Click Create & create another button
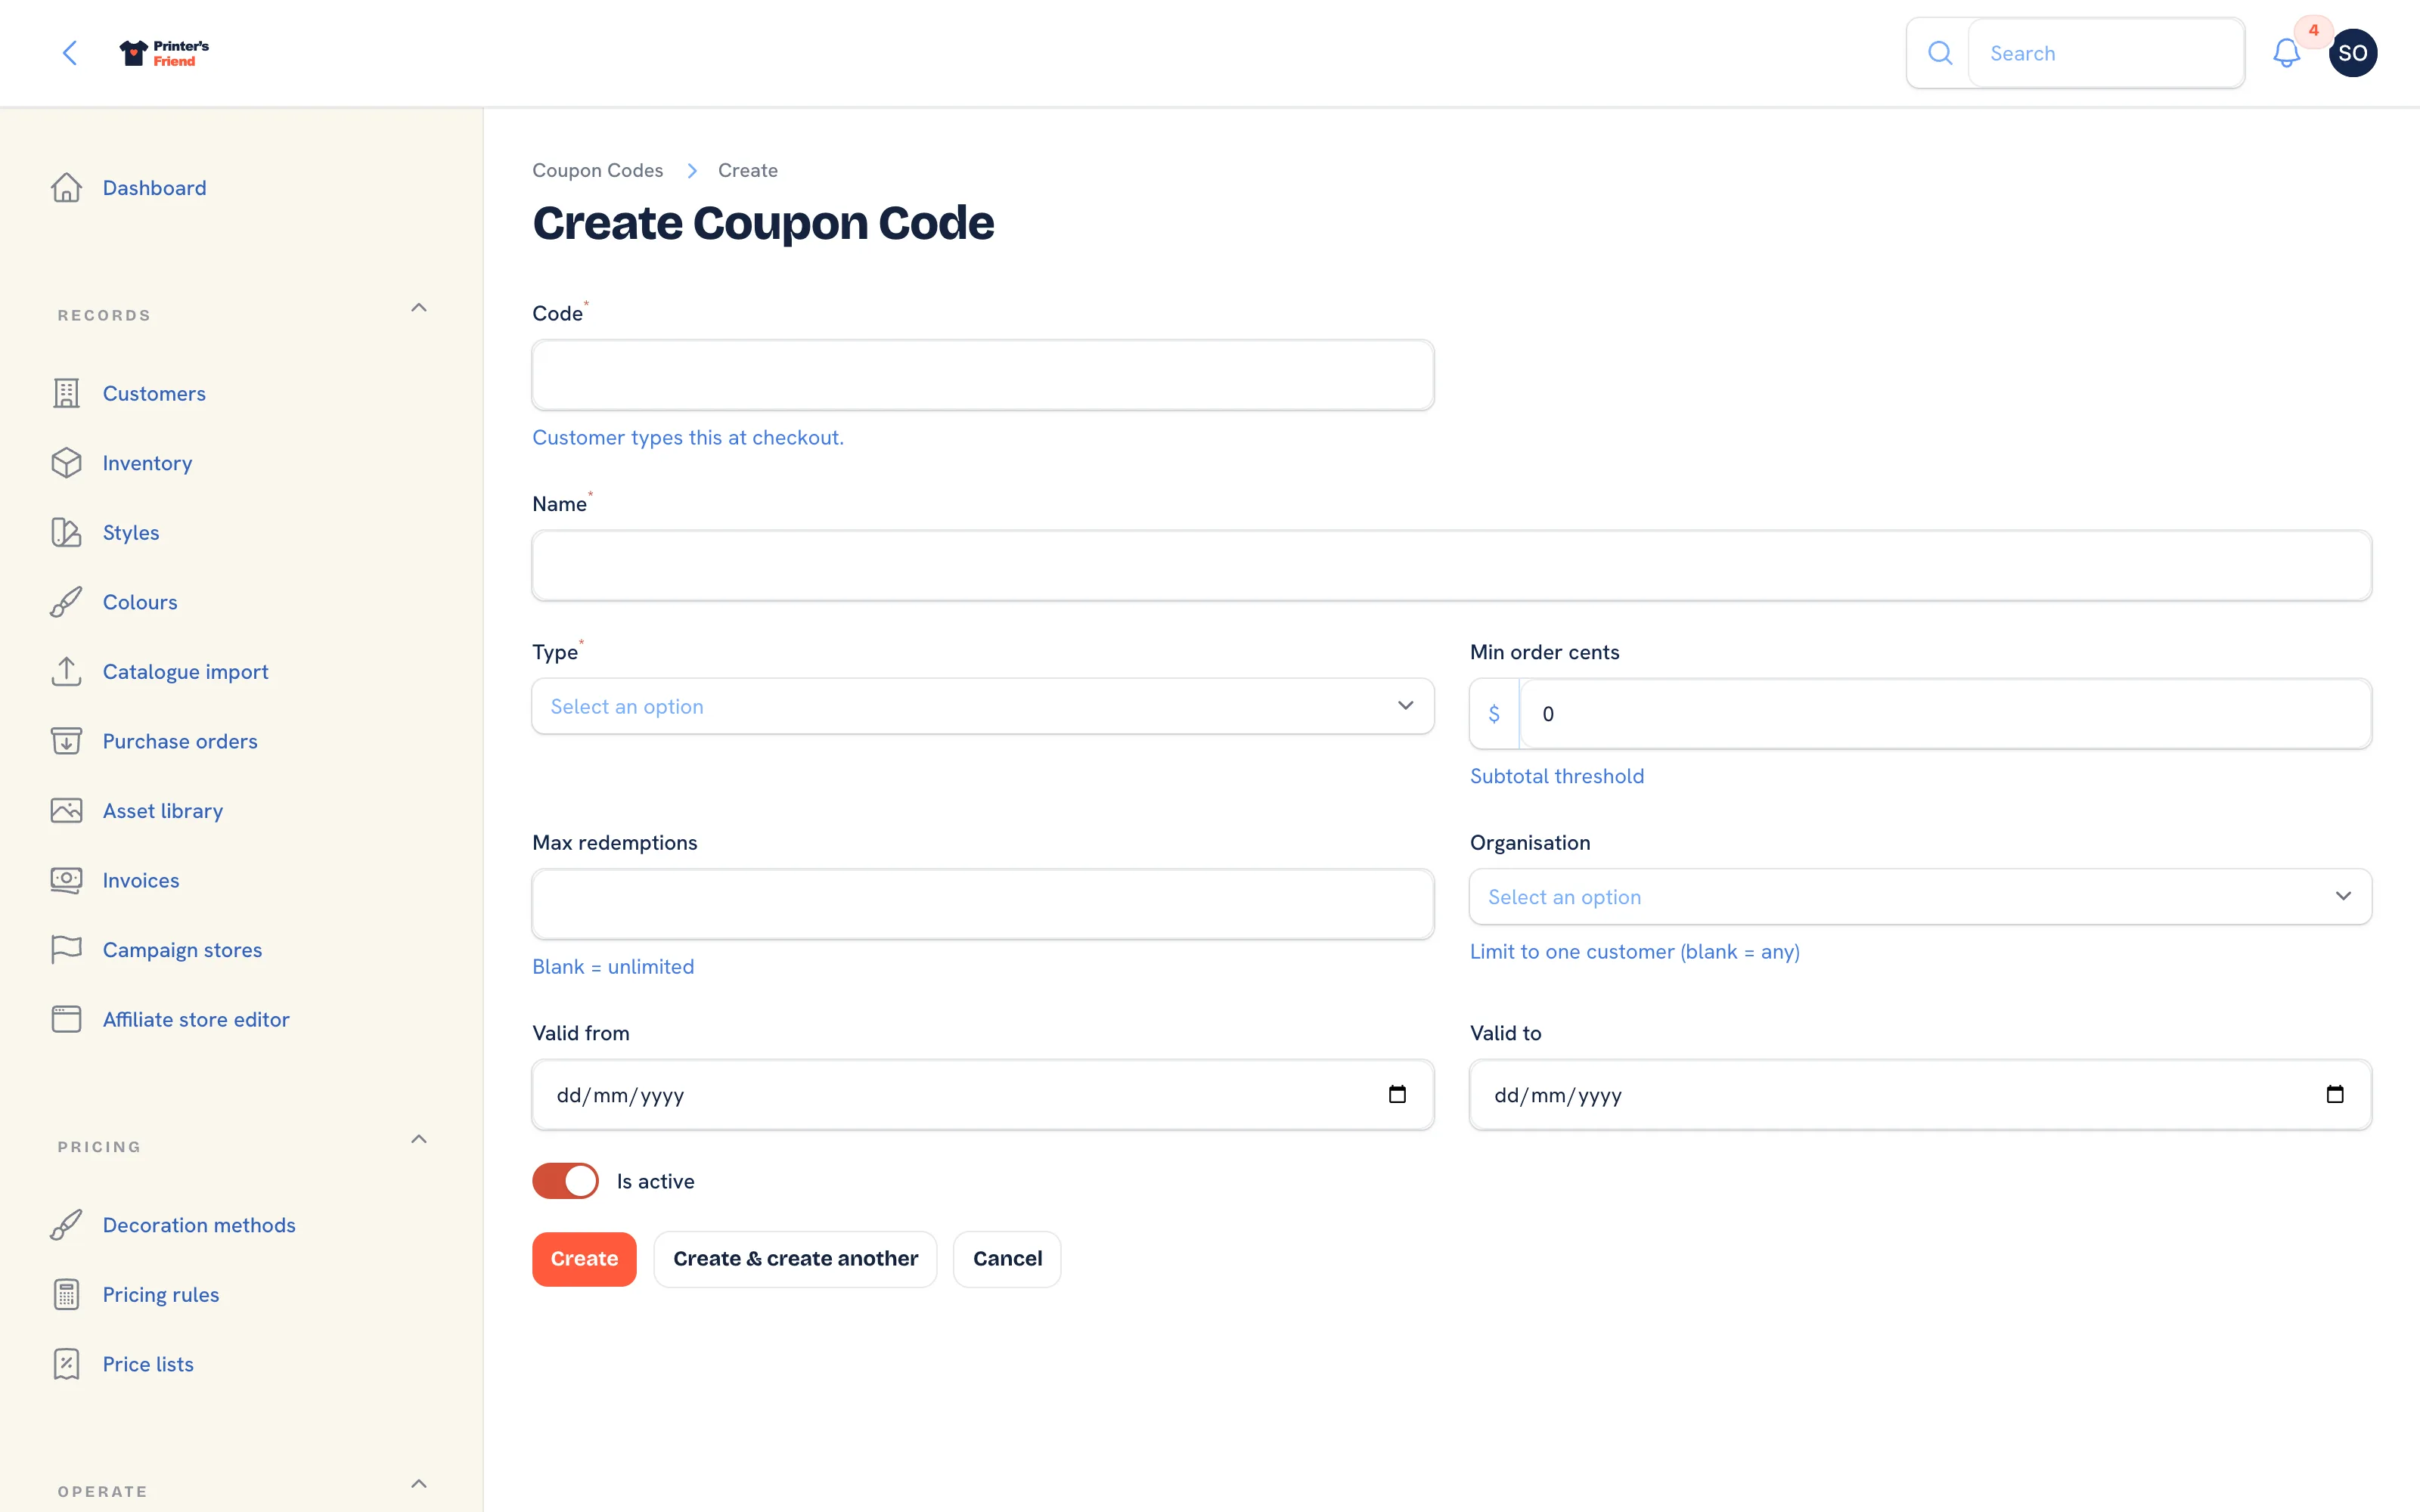The height and width of the screenshot is (1512, 2420). coord(795,1259)
